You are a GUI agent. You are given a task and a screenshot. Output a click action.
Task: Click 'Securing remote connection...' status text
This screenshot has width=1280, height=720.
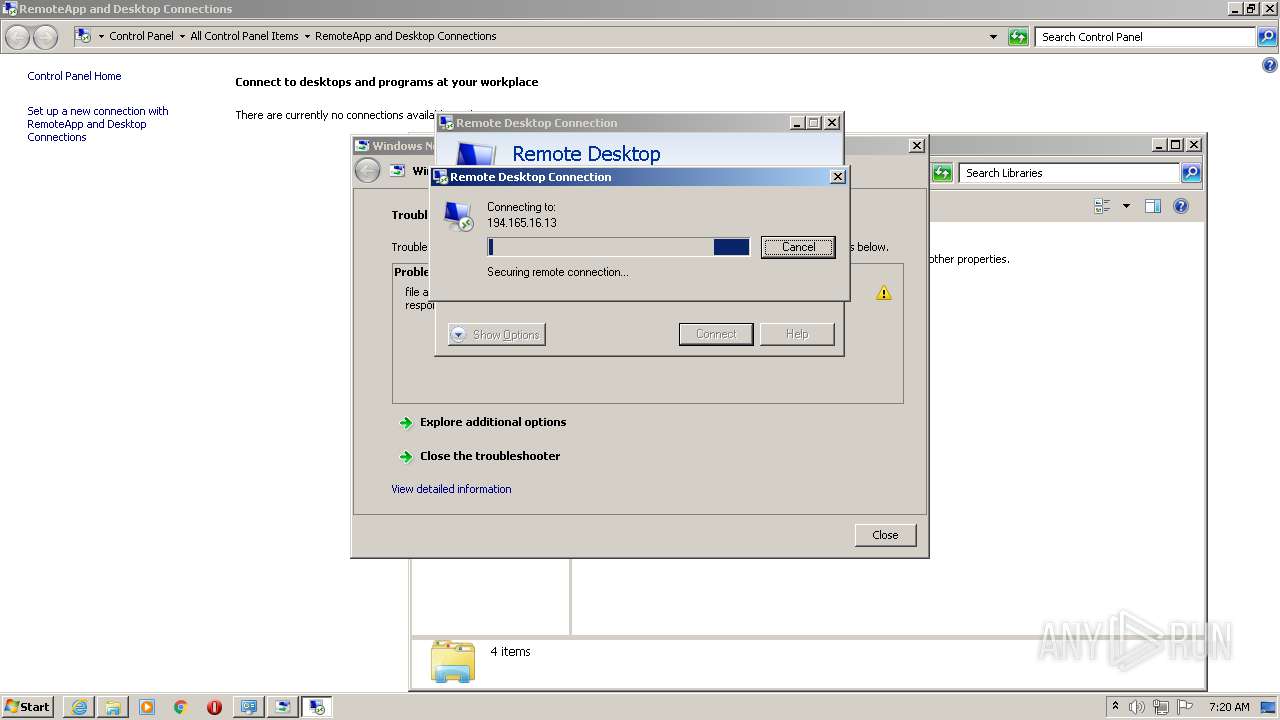point(557,272)
